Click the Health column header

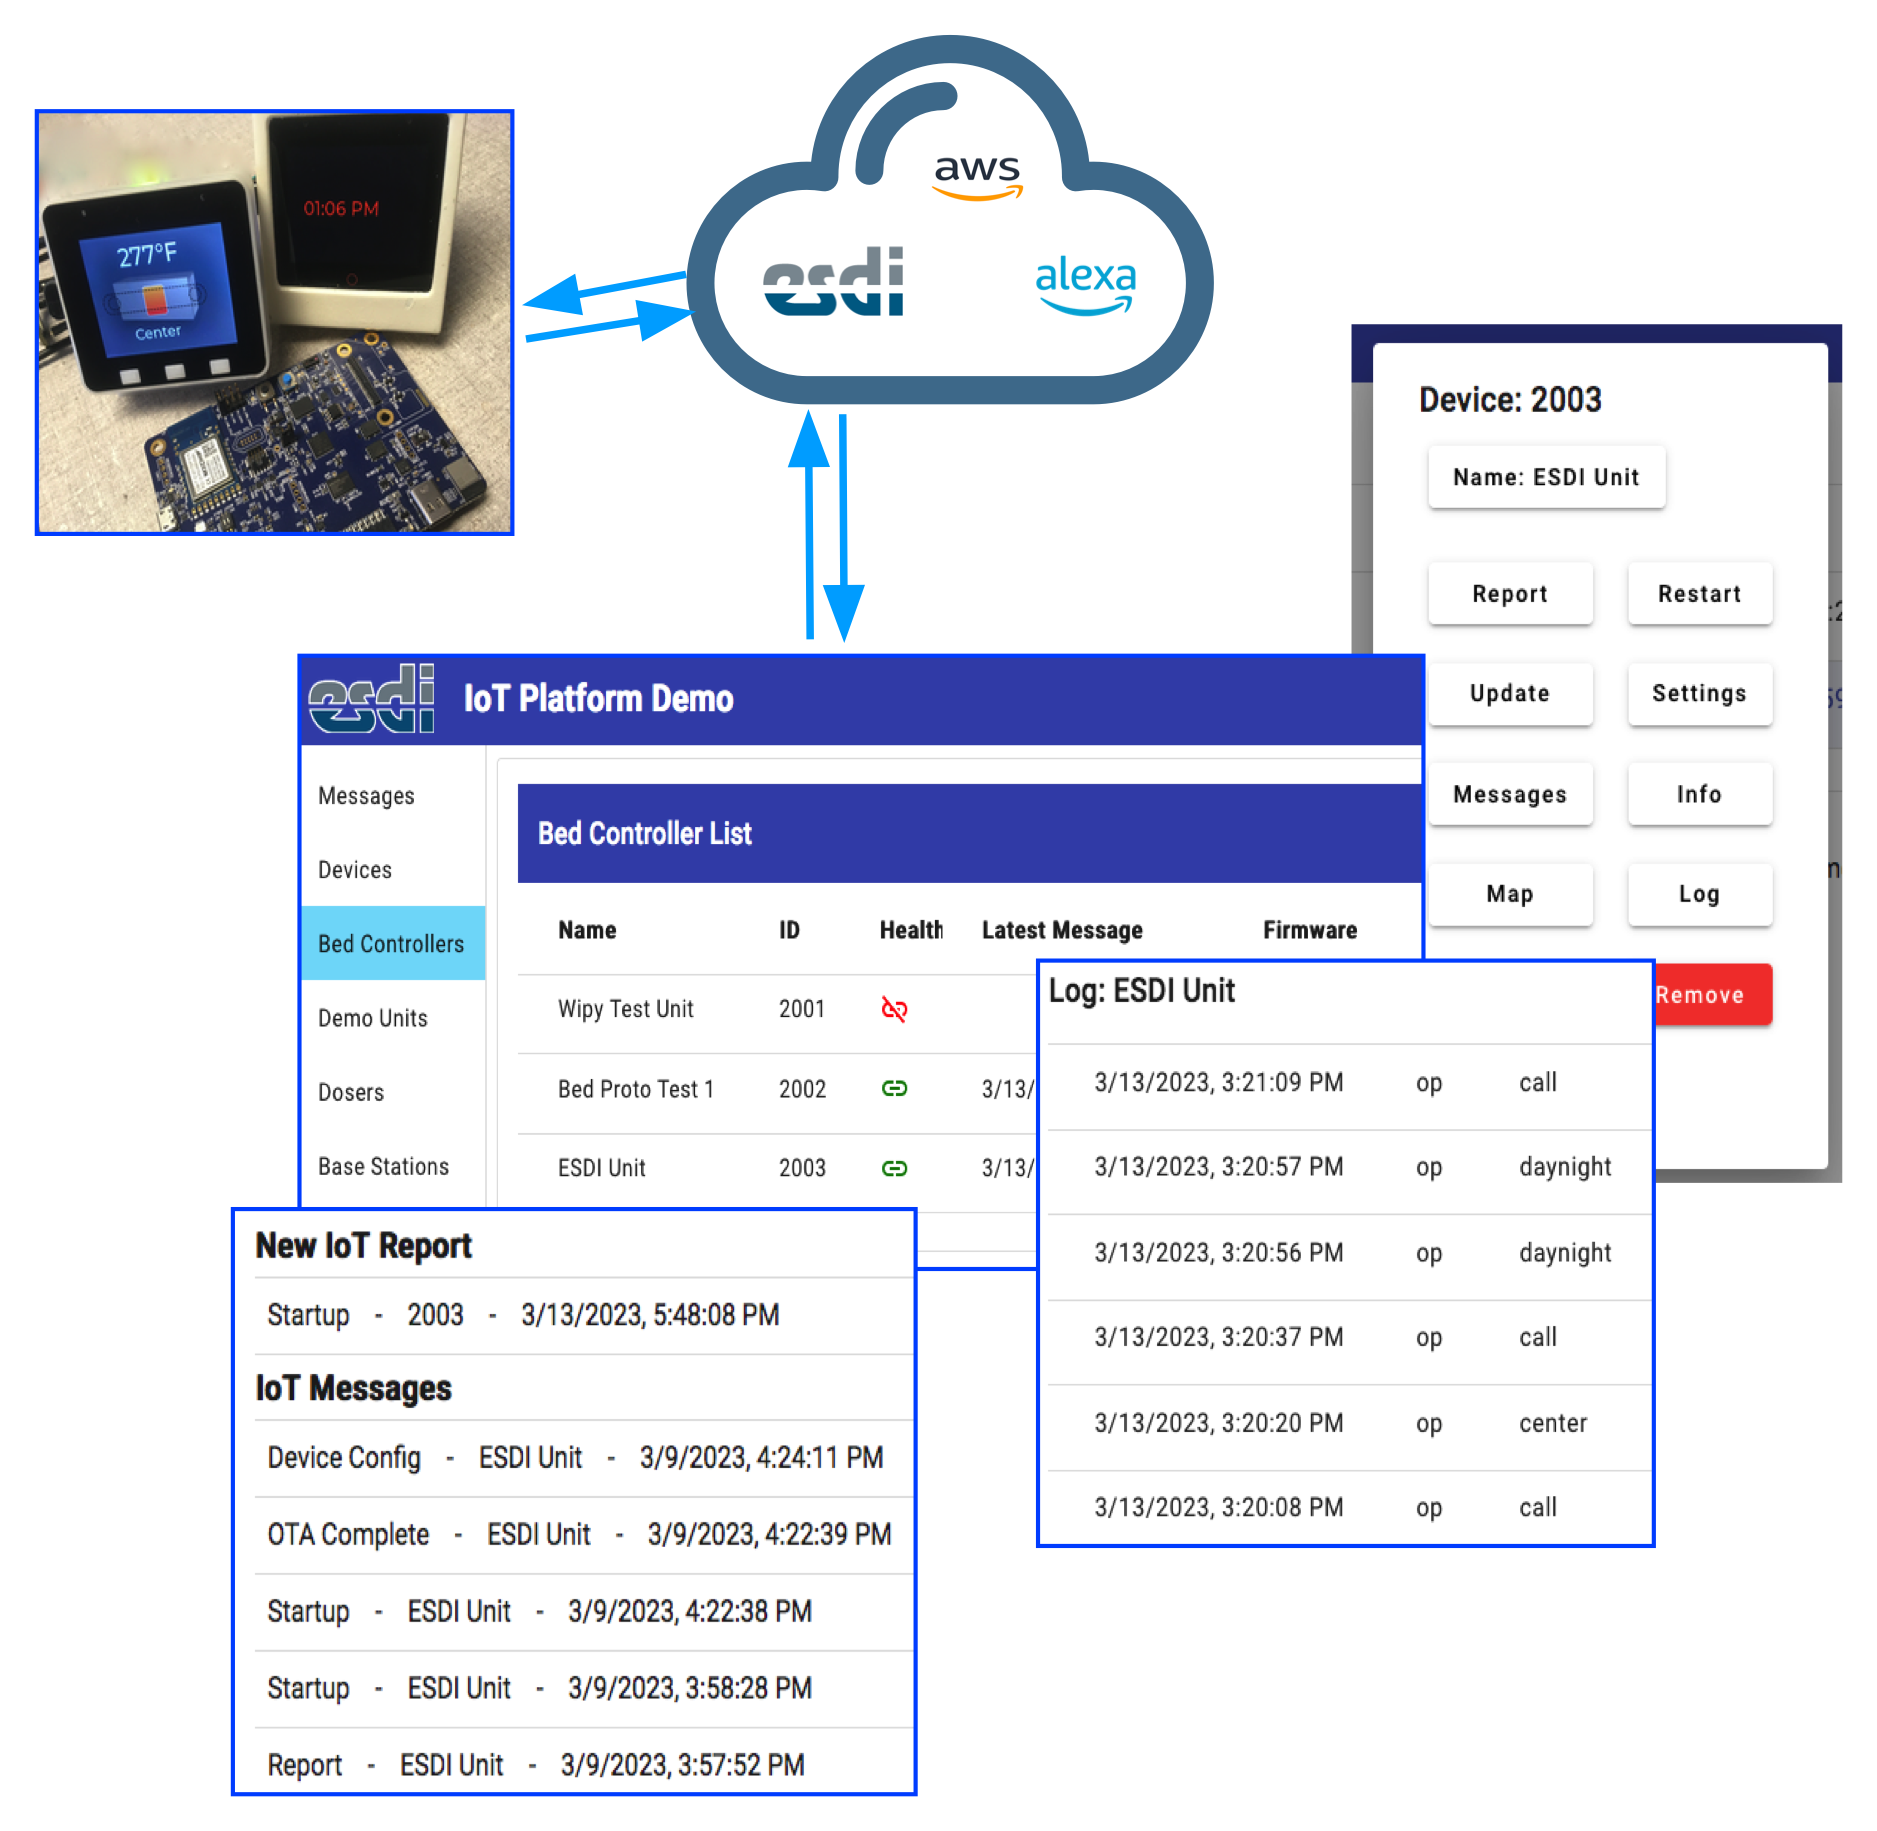coord(911,930)
